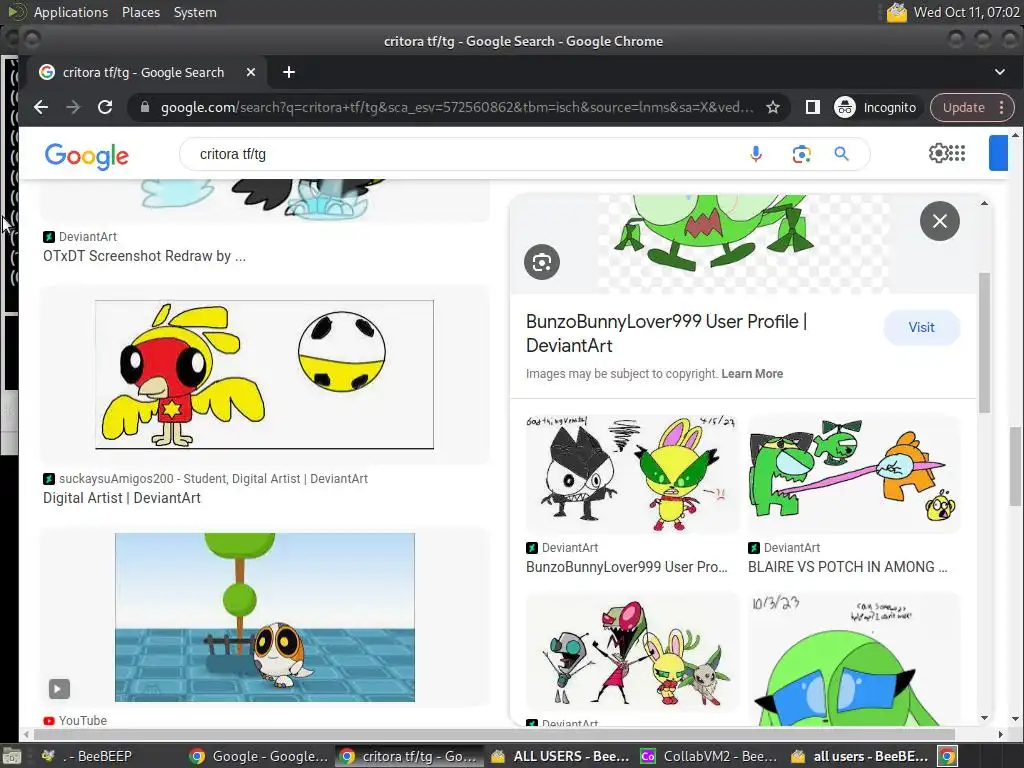Click the preview panel vertical scrollbar thumb
This screenshot has width=1024, height=768.
(x=984, y=343)
